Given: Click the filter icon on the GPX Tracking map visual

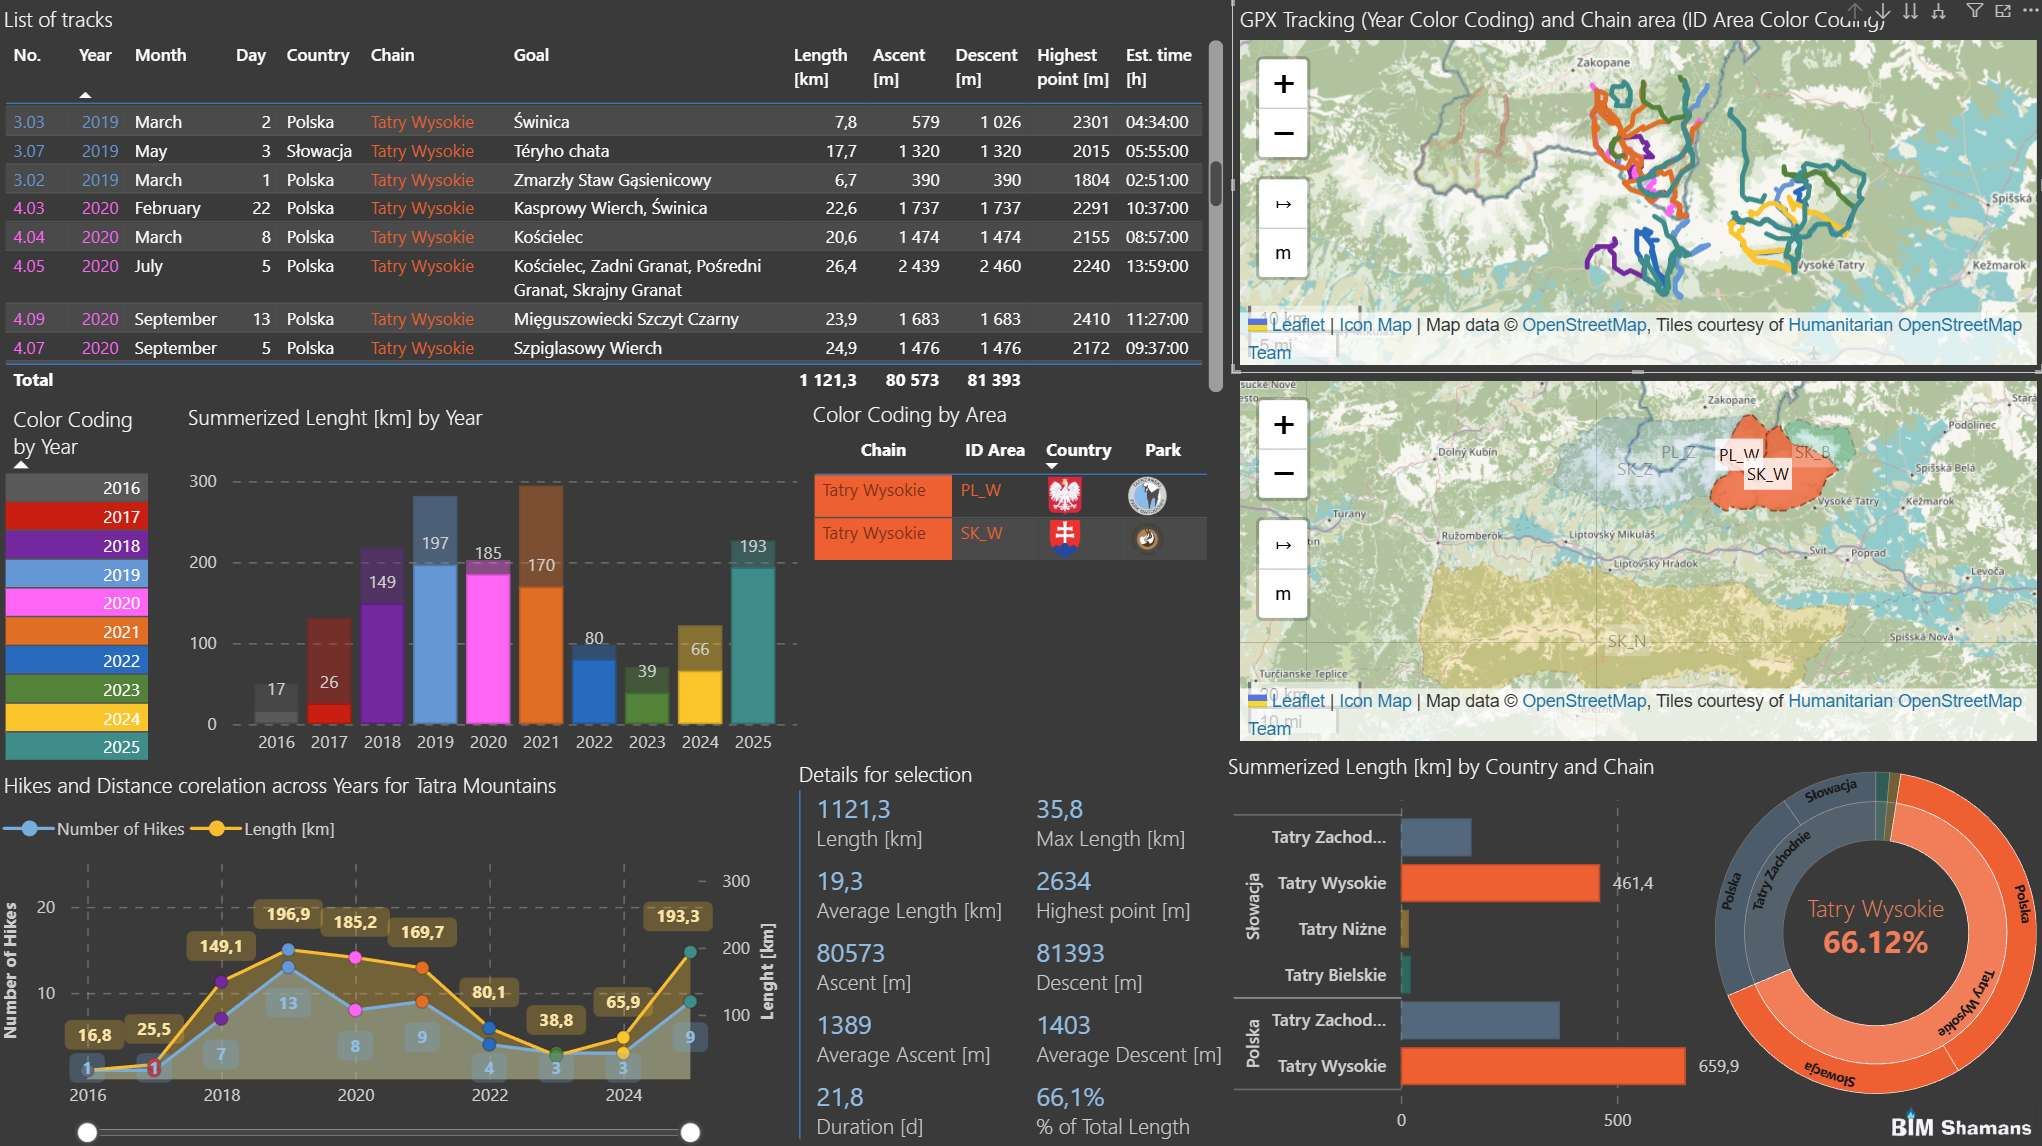Looking at the screenshot, I should pos(1975,11).
